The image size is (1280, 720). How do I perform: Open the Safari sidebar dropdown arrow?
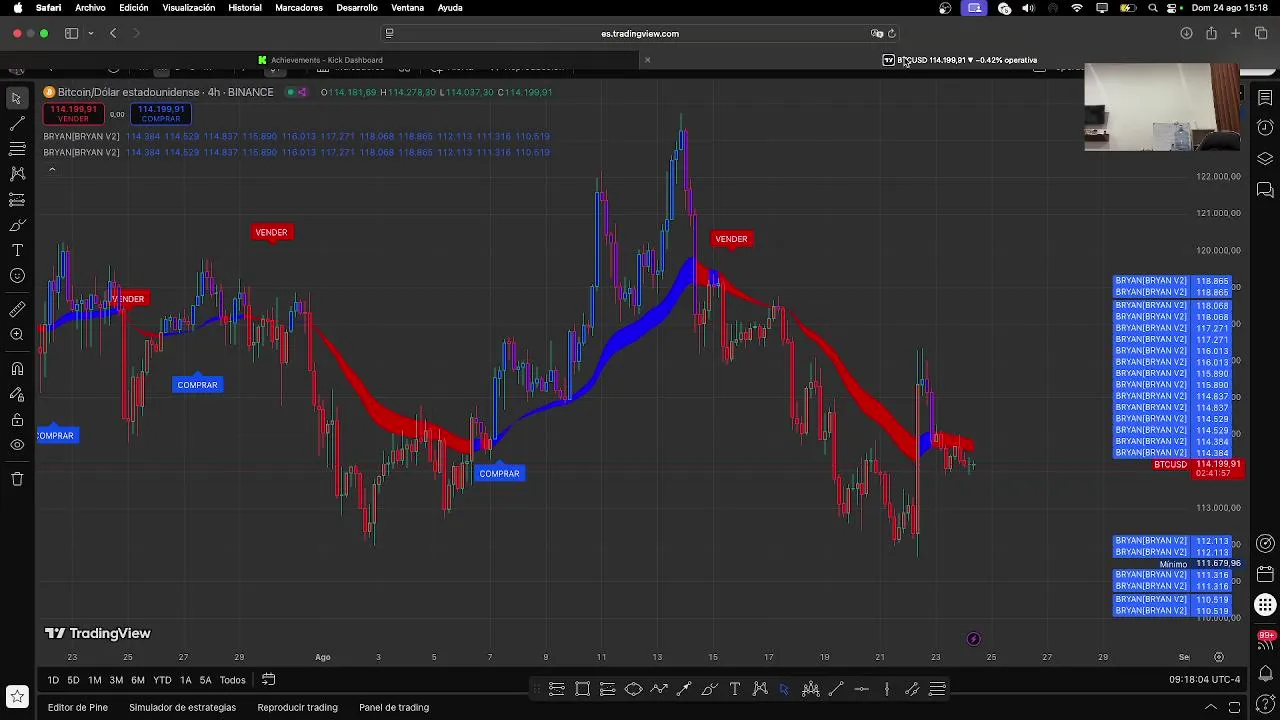click(x=90, y=33)
